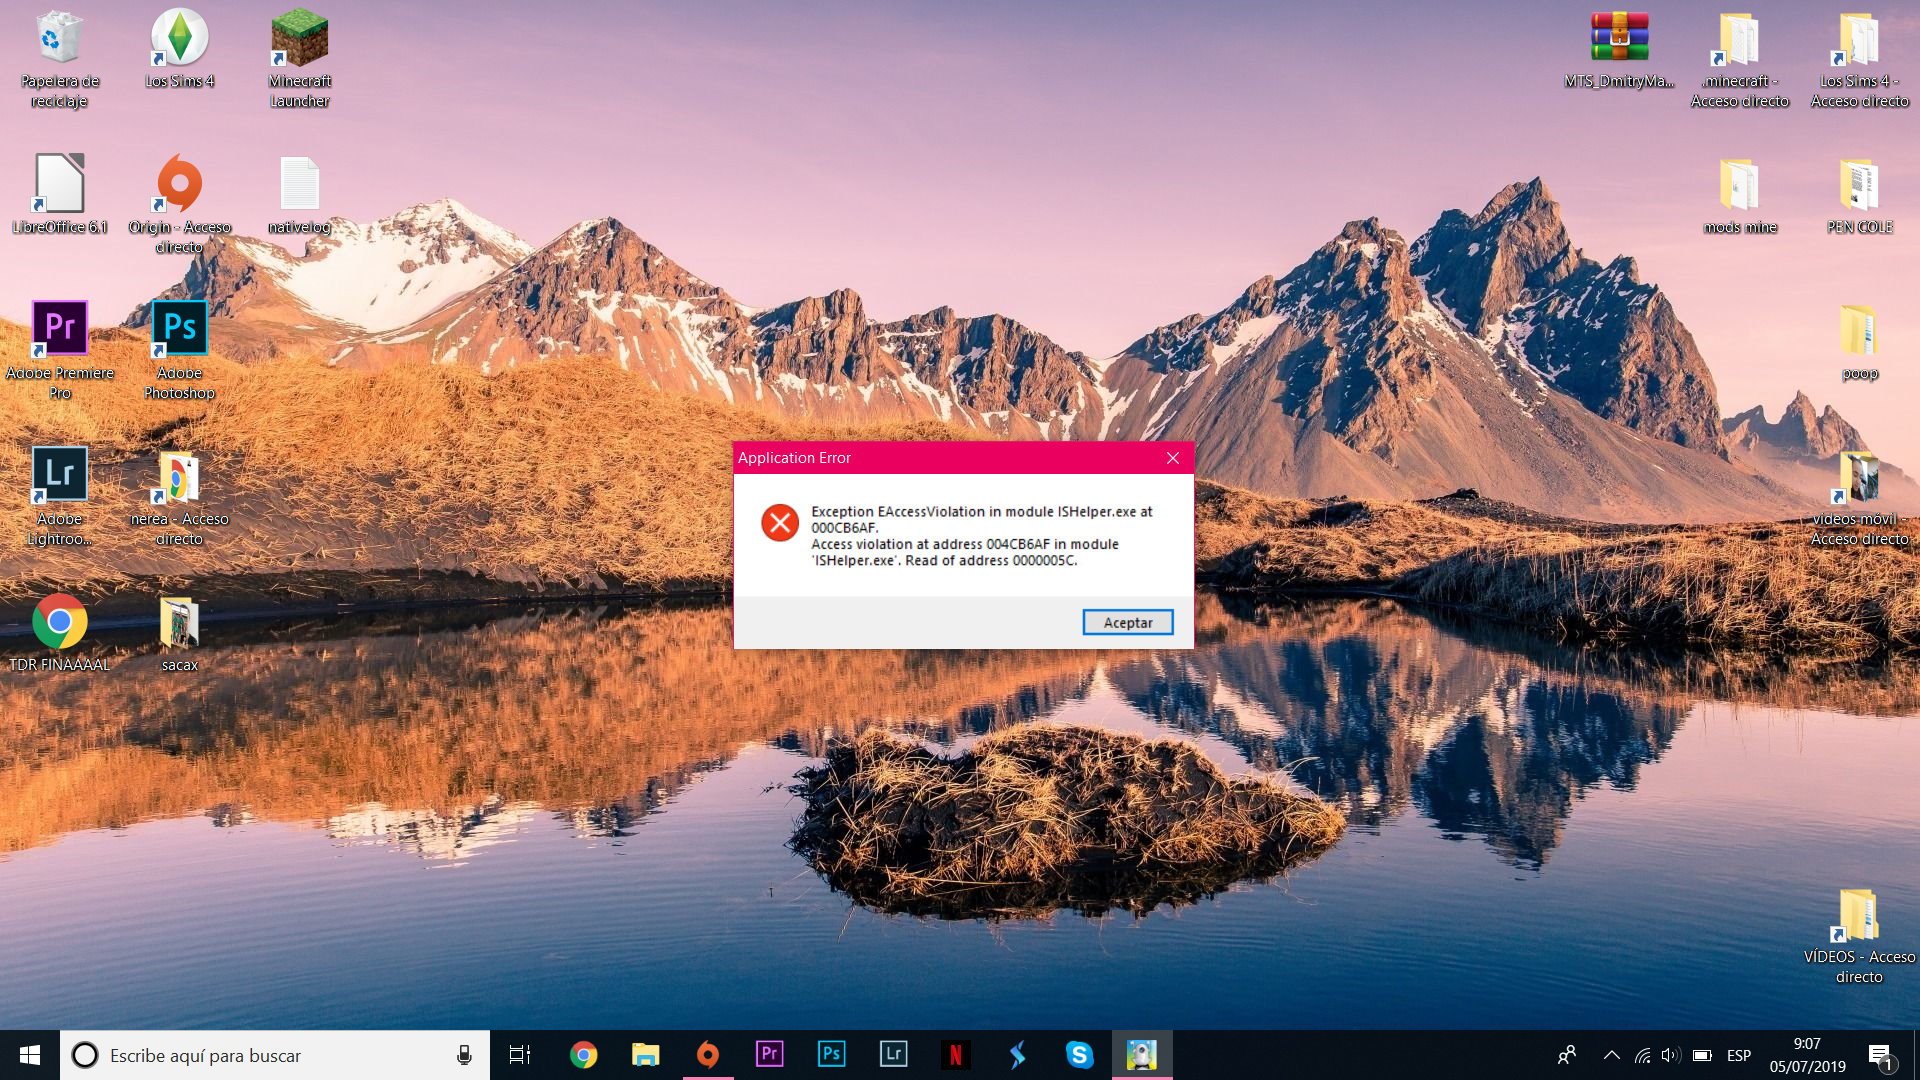Image resolution: width=1920 pixels, height=1080 pixels.
Task: Expand hidden system tray icons chevron
Action: [1611, 1055]
